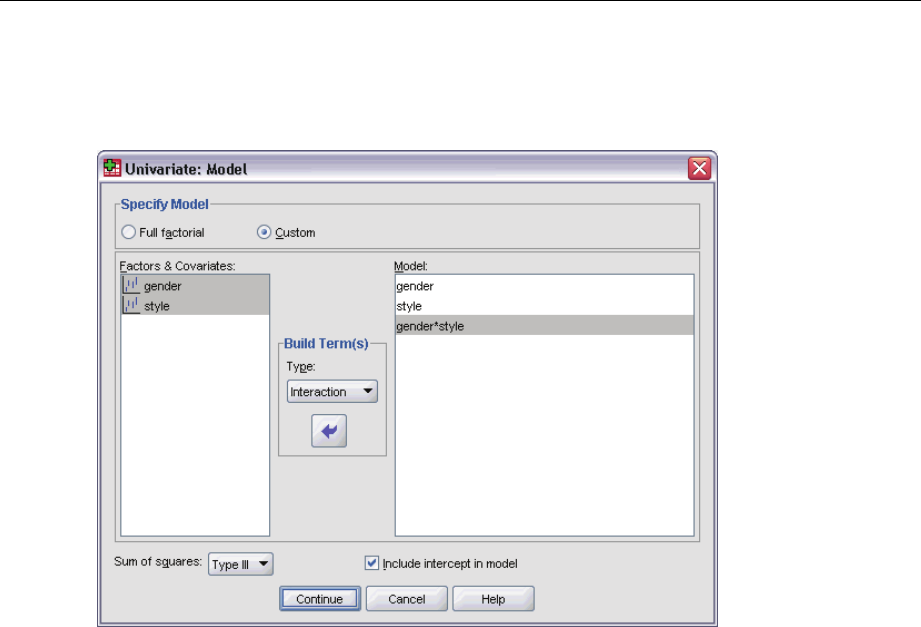This screenshot has width=921, height=627.
Task: Click the Continue button
Action: point(320,599)
